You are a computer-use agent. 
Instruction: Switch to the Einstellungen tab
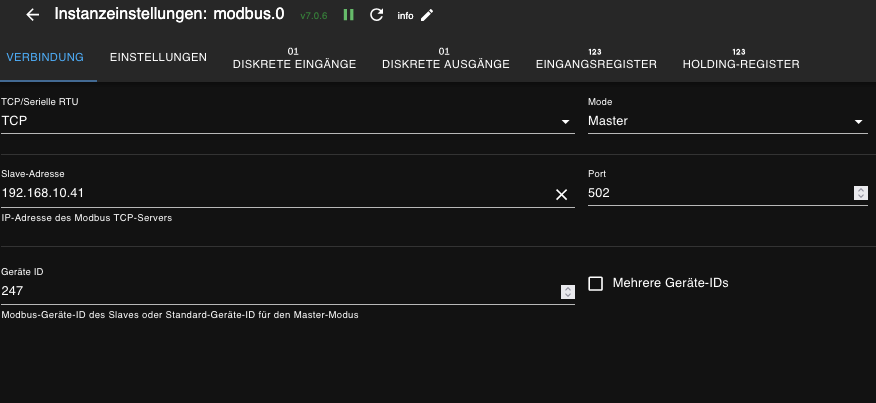[158, 58]
